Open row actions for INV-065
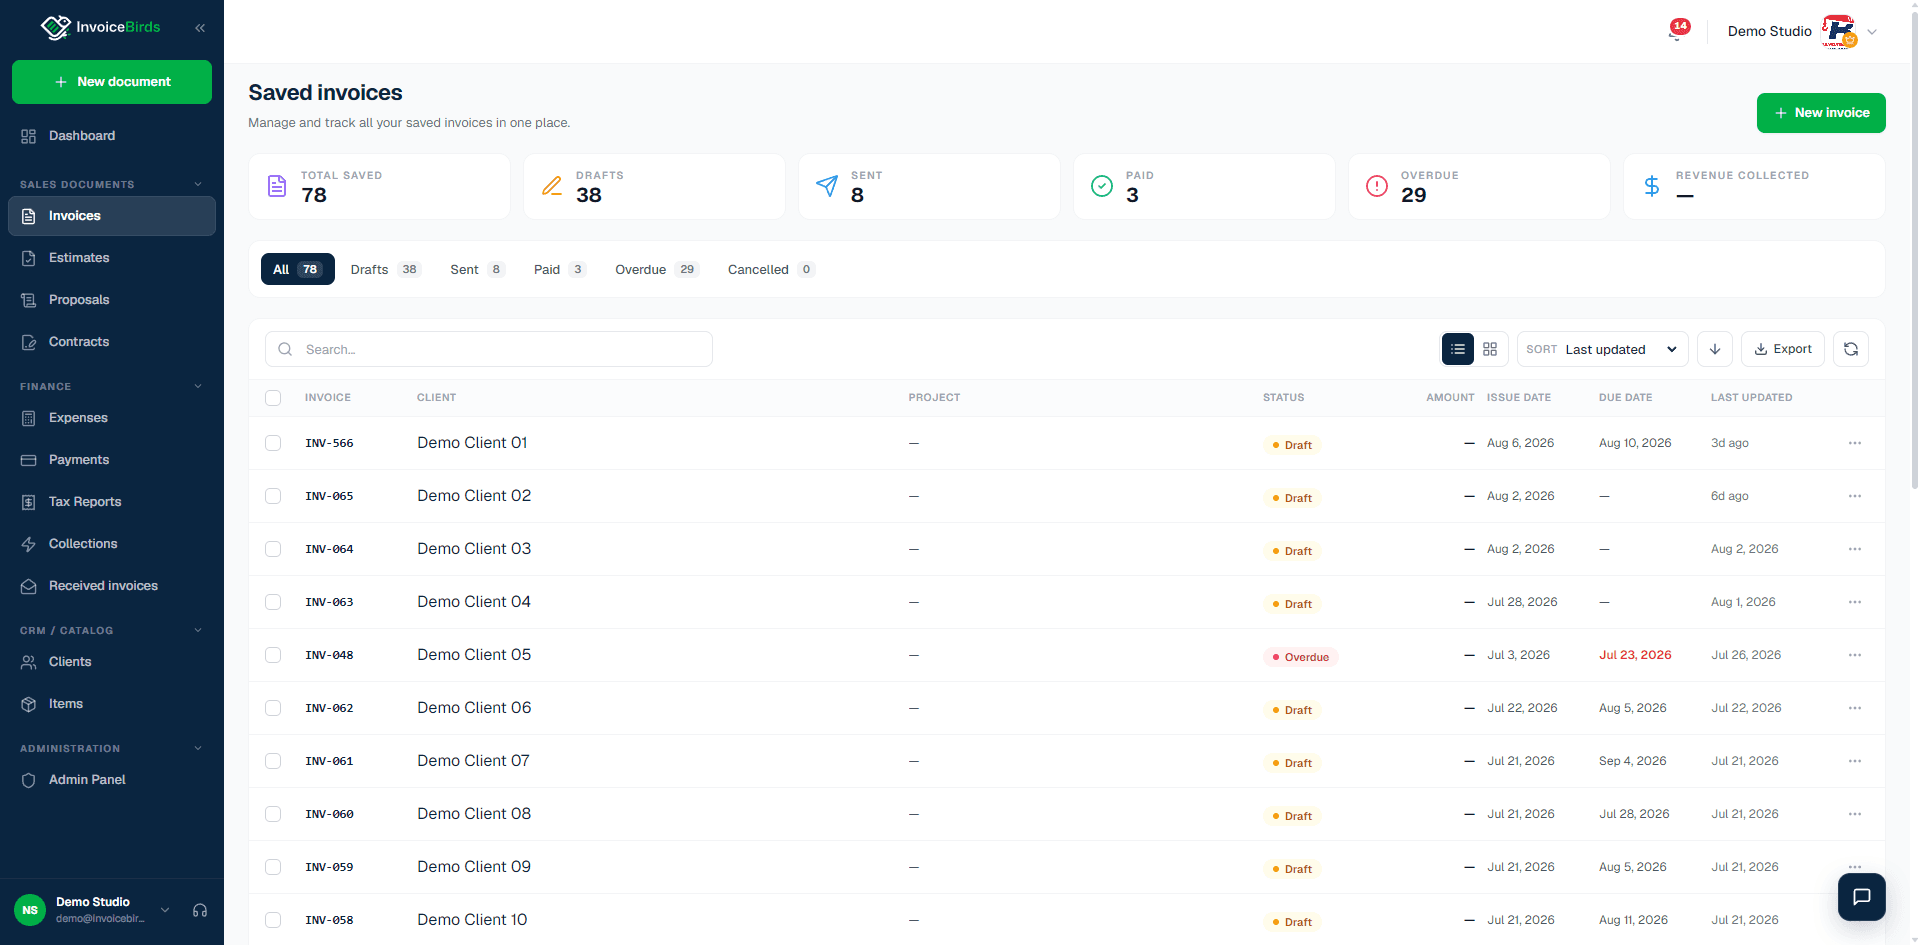Viewport: 1920px width, 945px height. (1855, 496)
